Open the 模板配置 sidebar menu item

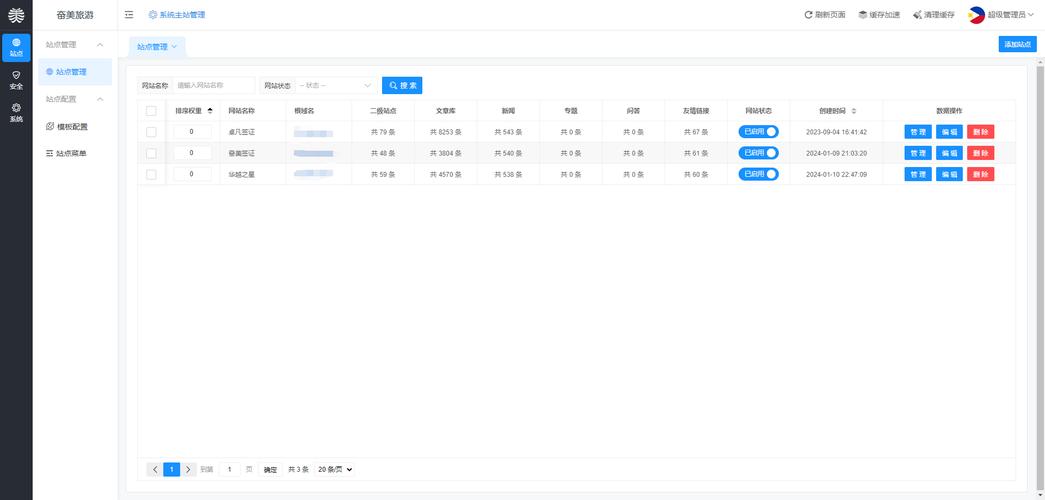(72, 126)
